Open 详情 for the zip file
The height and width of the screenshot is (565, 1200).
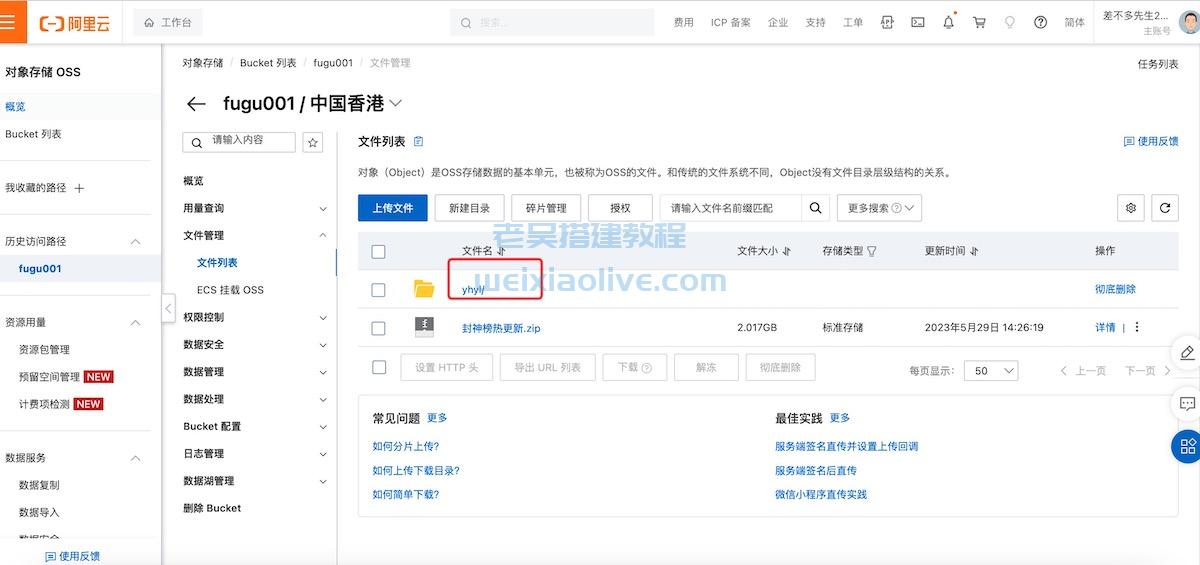coord(1105,327)
